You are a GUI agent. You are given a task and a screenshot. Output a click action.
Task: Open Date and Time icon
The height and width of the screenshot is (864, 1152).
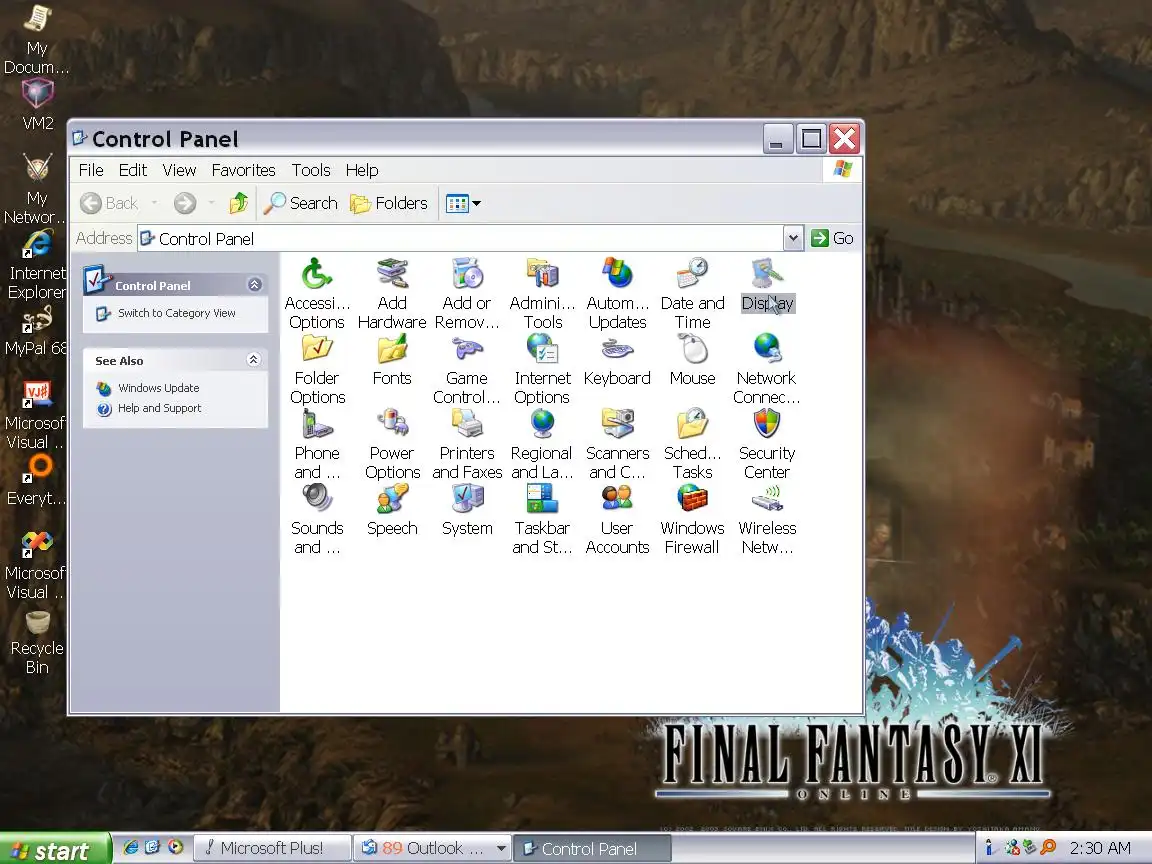coord(692,293)
